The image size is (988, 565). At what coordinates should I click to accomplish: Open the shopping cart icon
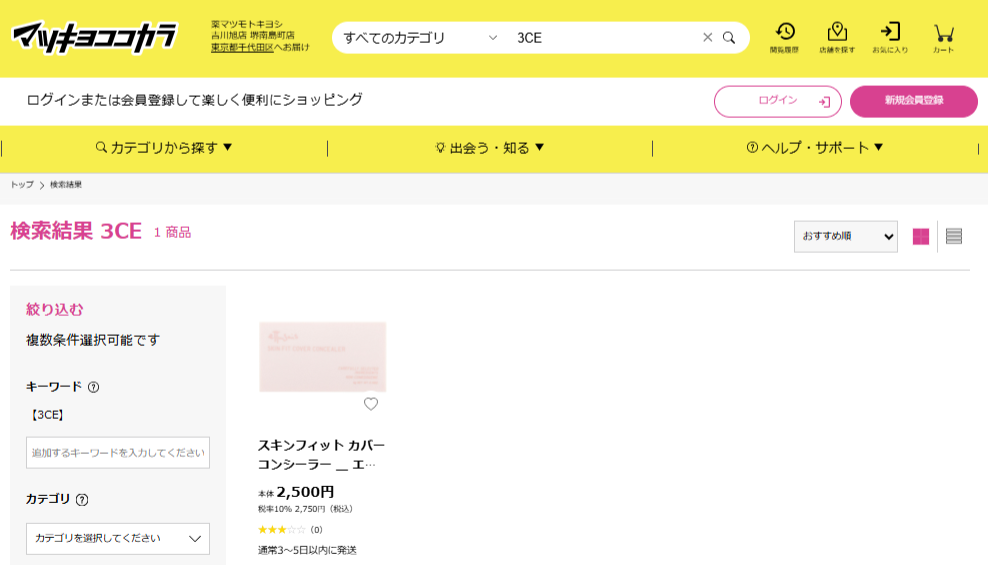pyautogui.click(x=943, y=38)
